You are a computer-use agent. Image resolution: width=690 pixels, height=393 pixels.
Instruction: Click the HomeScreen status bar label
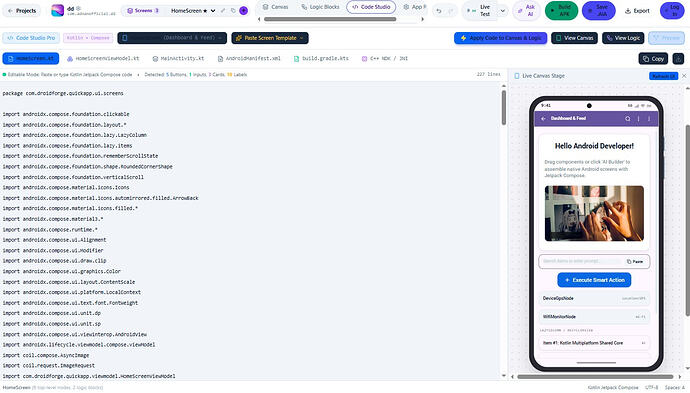pyautogui.click(x=17, y=388)
